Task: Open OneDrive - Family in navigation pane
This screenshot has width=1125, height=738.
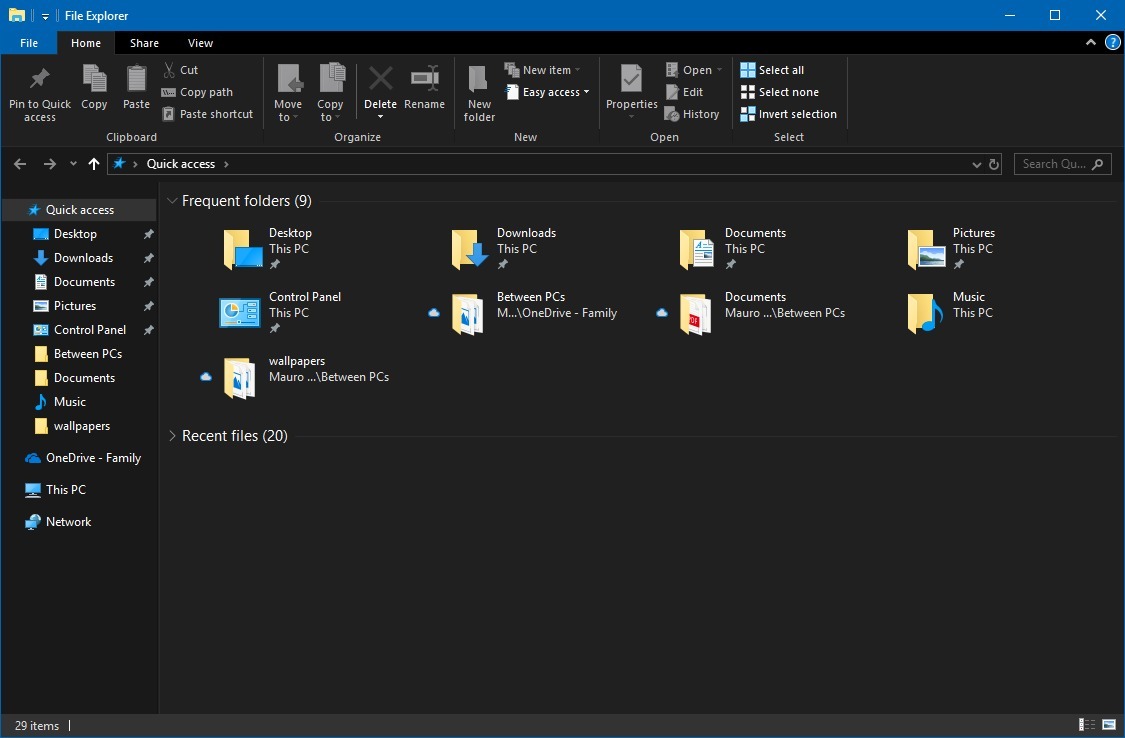Action: point(93,458)
